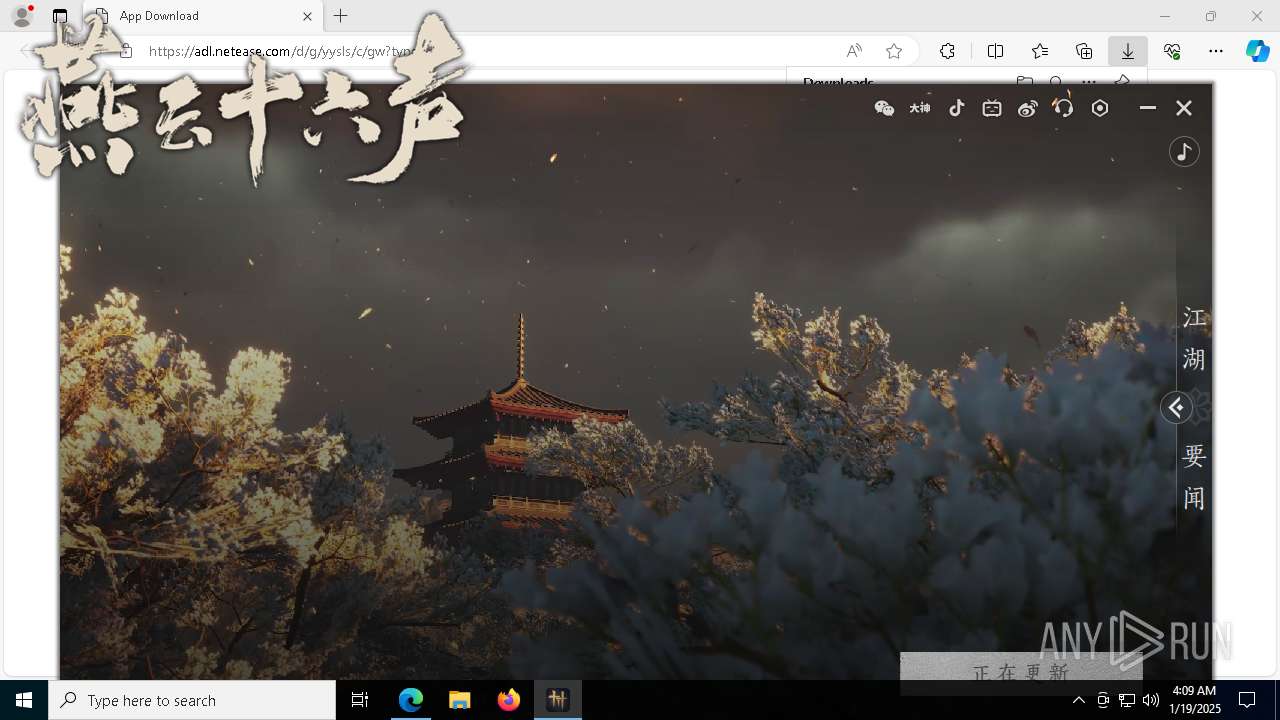The height and width of the screenshot is (720, 1280).
Task: Open the TikTok/Douyin icon in launcher
Action: 957,108
